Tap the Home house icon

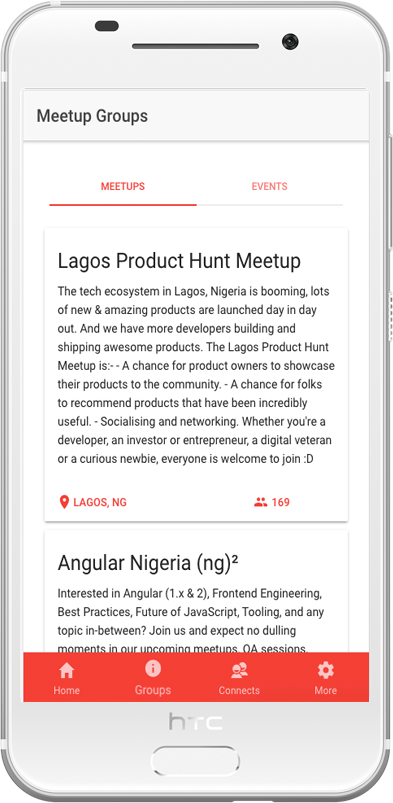(67, 670)
